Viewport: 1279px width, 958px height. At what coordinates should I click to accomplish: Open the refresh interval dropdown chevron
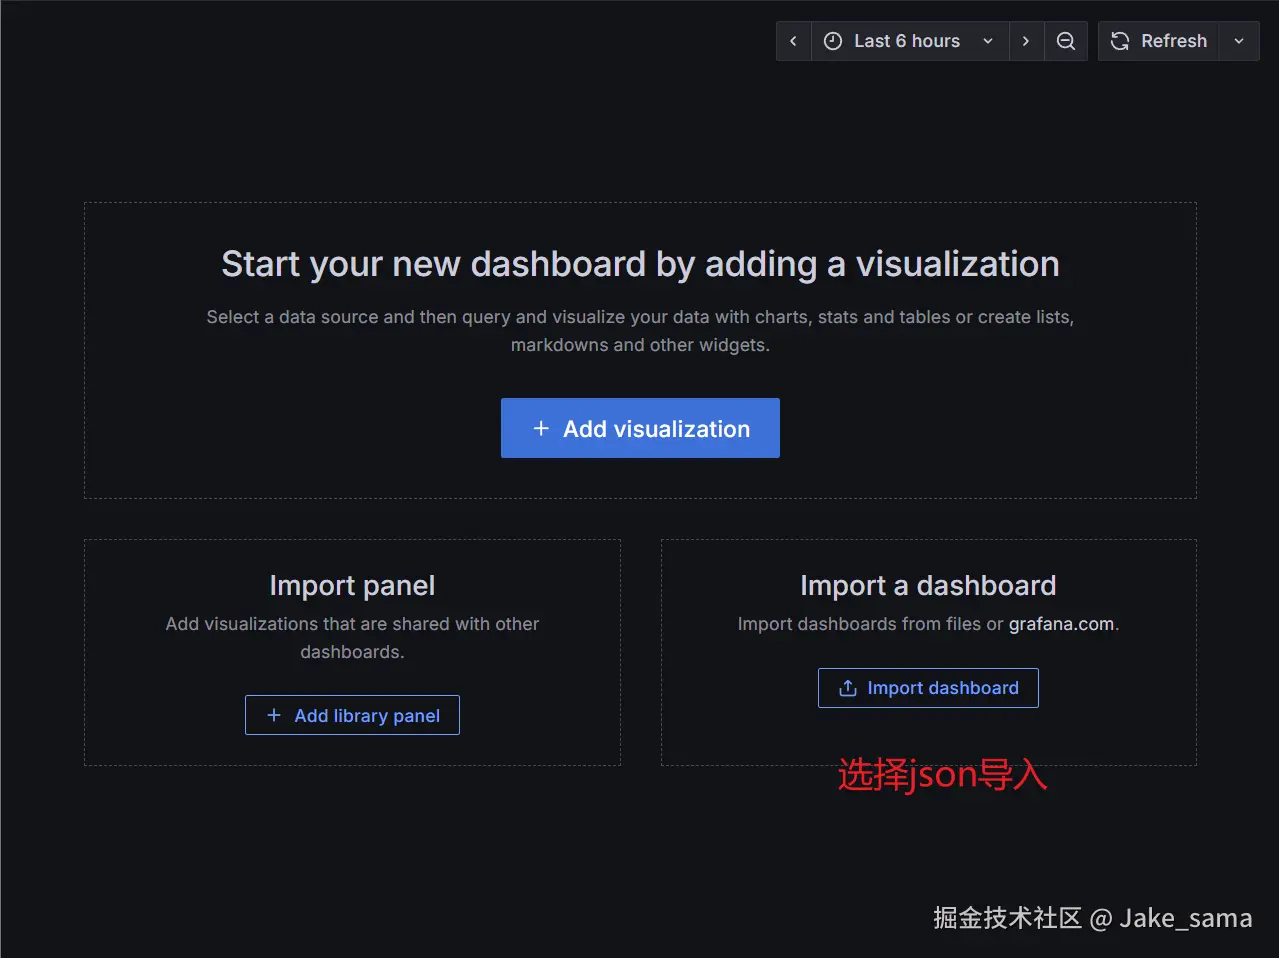click(x=1239, y=41)
